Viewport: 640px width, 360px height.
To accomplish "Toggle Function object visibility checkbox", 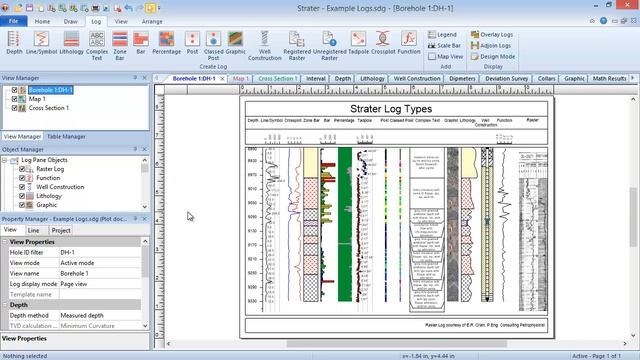I will 22,178.
